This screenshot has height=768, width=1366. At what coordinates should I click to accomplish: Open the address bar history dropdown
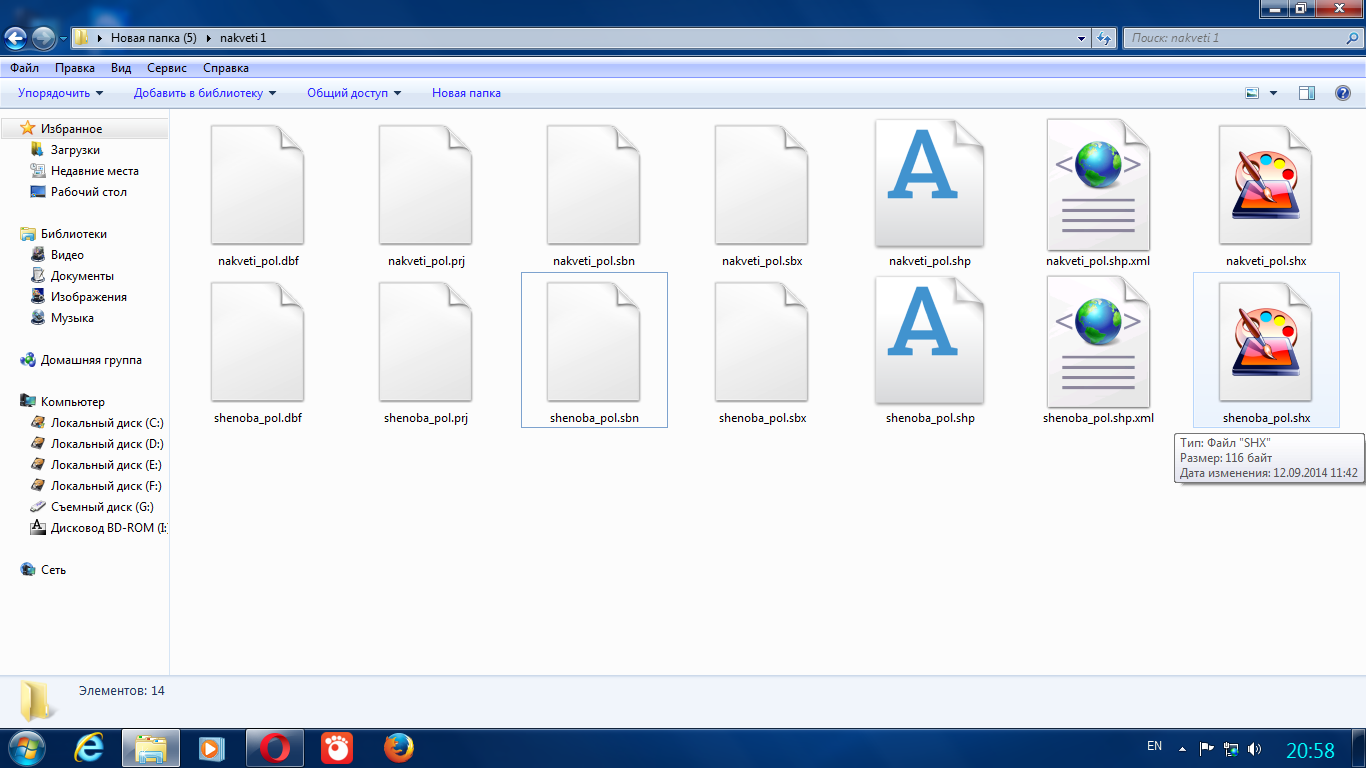[1082, 38]
